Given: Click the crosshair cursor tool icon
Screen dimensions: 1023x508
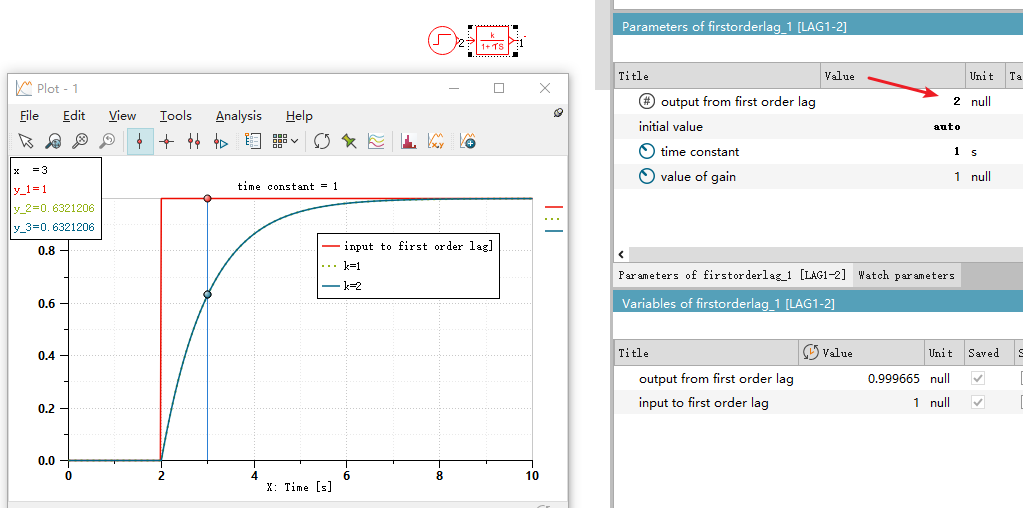Looking at the screenshot, I should pos(167,142).
